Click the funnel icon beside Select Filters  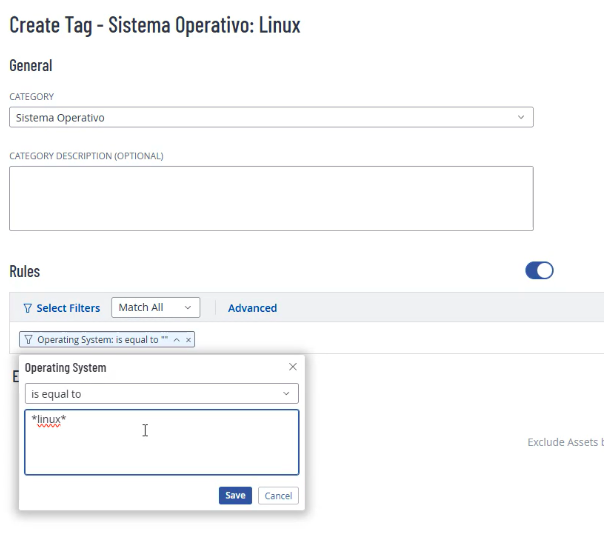[27, 308]
